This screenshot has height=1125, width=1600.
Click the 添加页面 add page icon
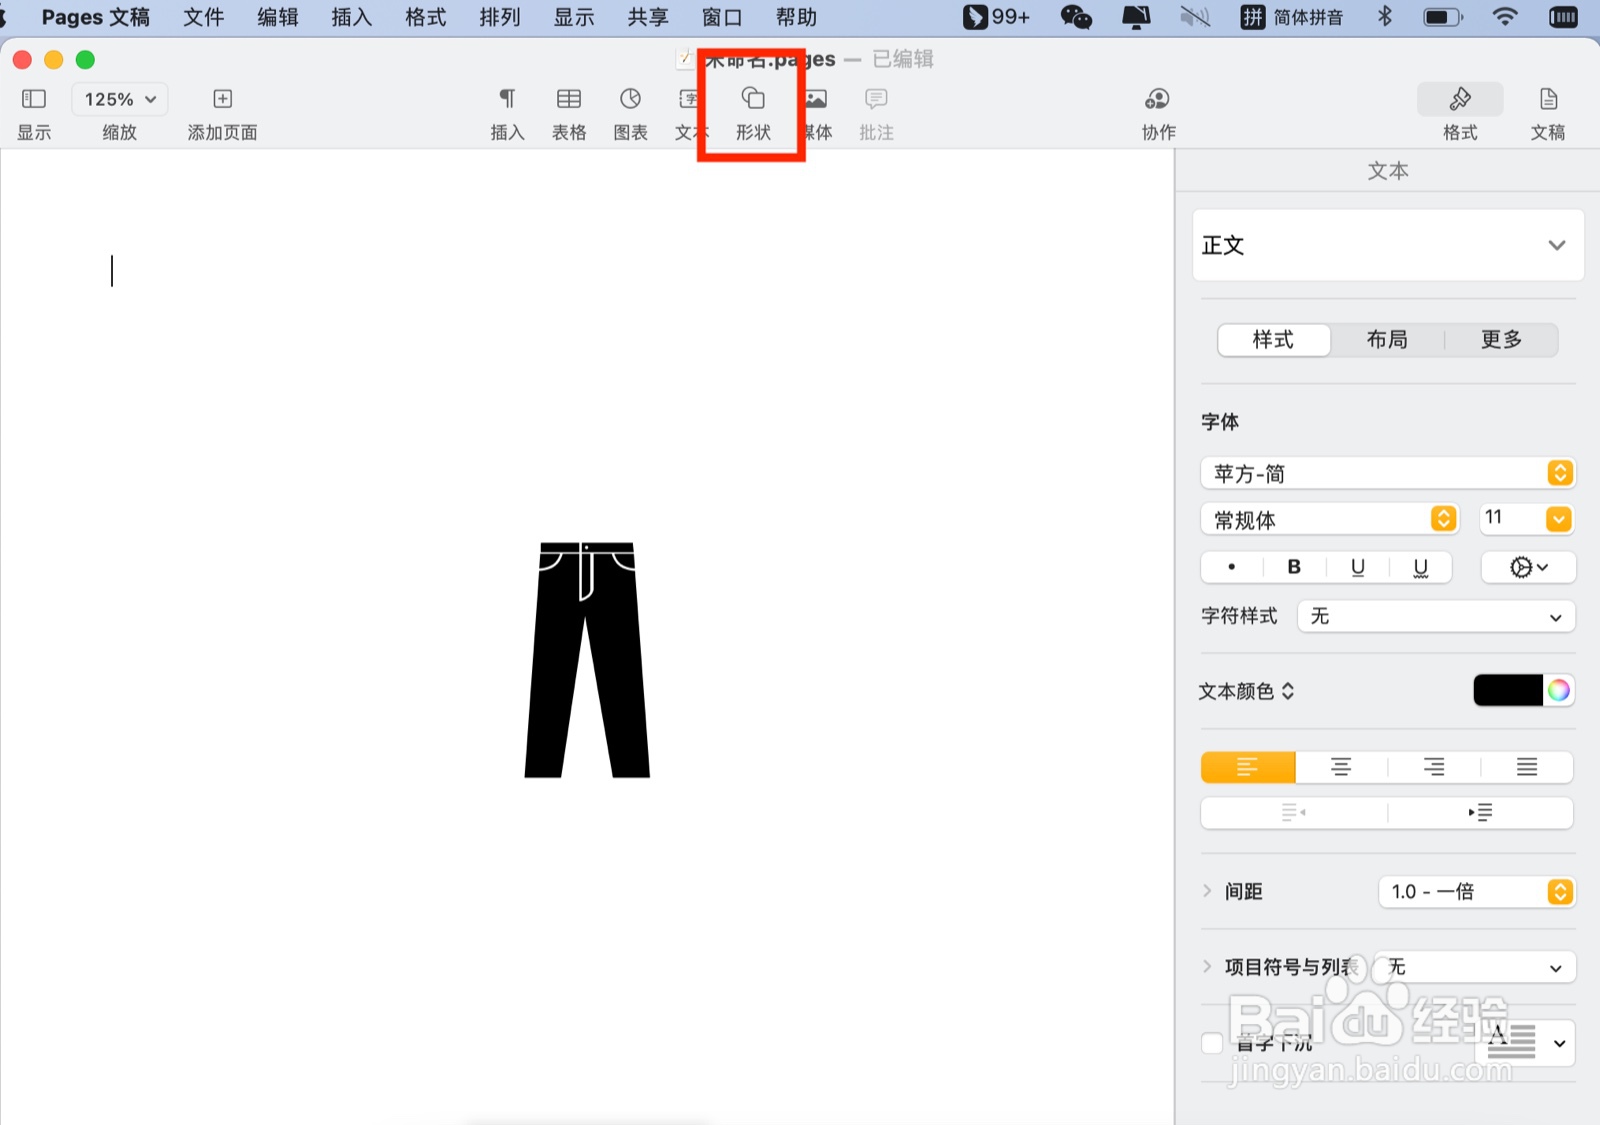(223, 99)
